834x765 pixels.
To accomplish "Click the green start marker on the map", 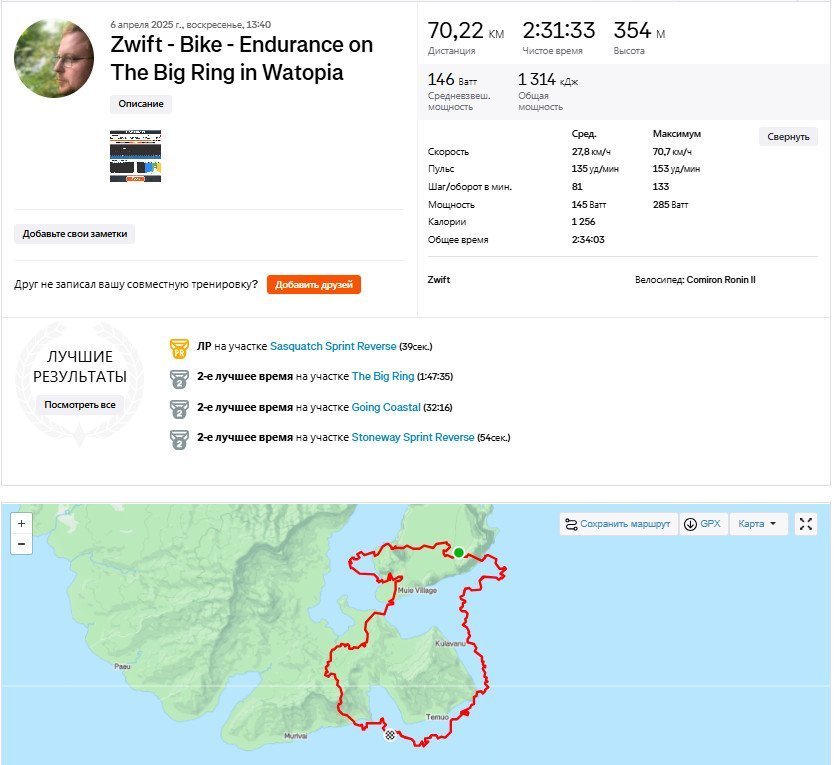I will coord(458,553).
